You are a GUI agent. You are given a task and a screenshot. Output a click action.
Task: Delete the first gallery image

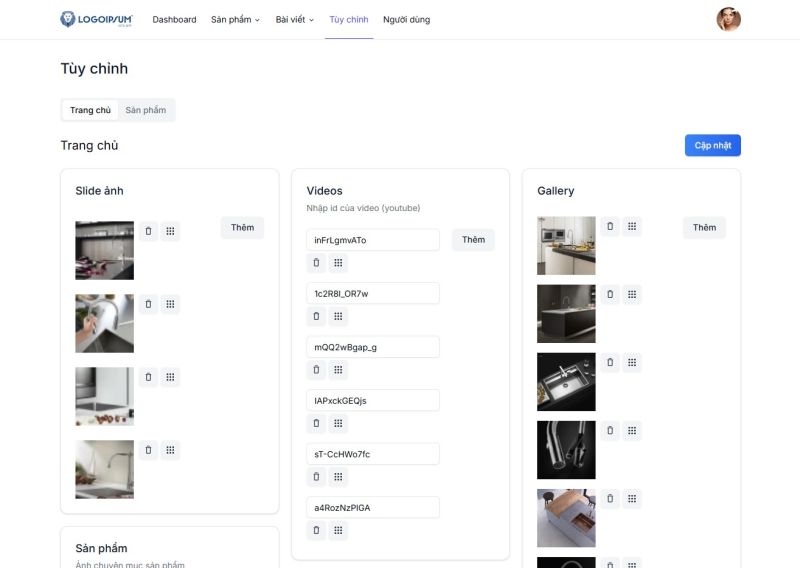(610, 227)
